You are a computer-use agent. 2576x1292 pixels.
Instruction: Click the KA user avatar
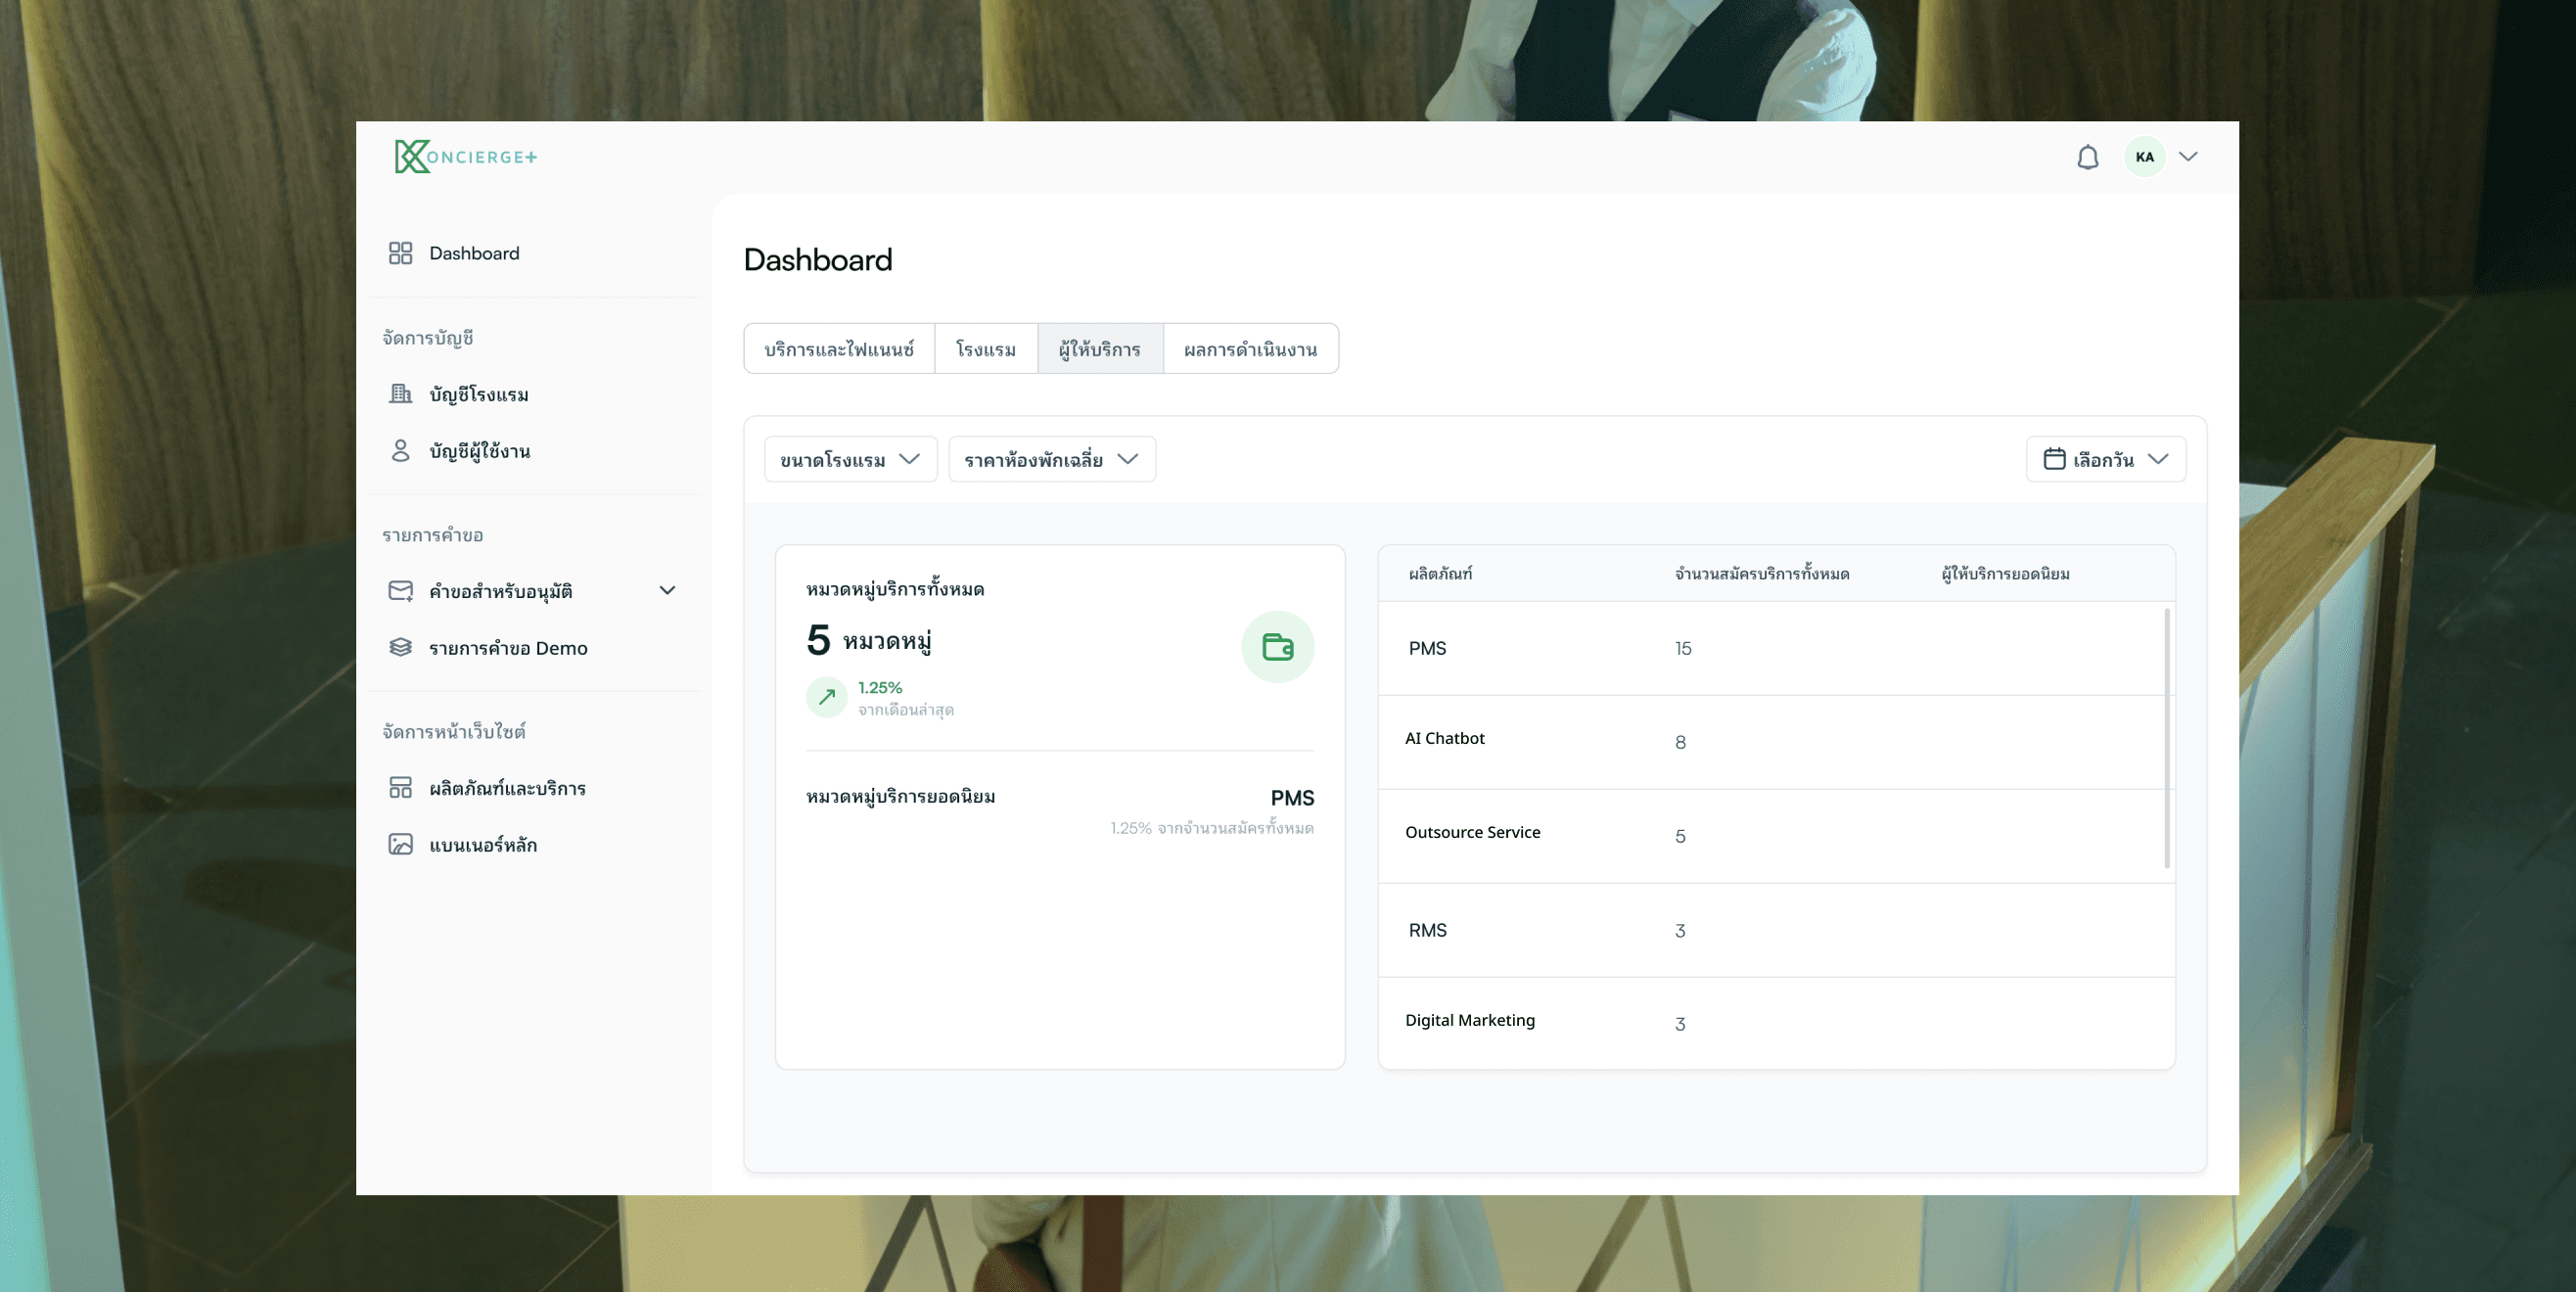pos(2144,157)
